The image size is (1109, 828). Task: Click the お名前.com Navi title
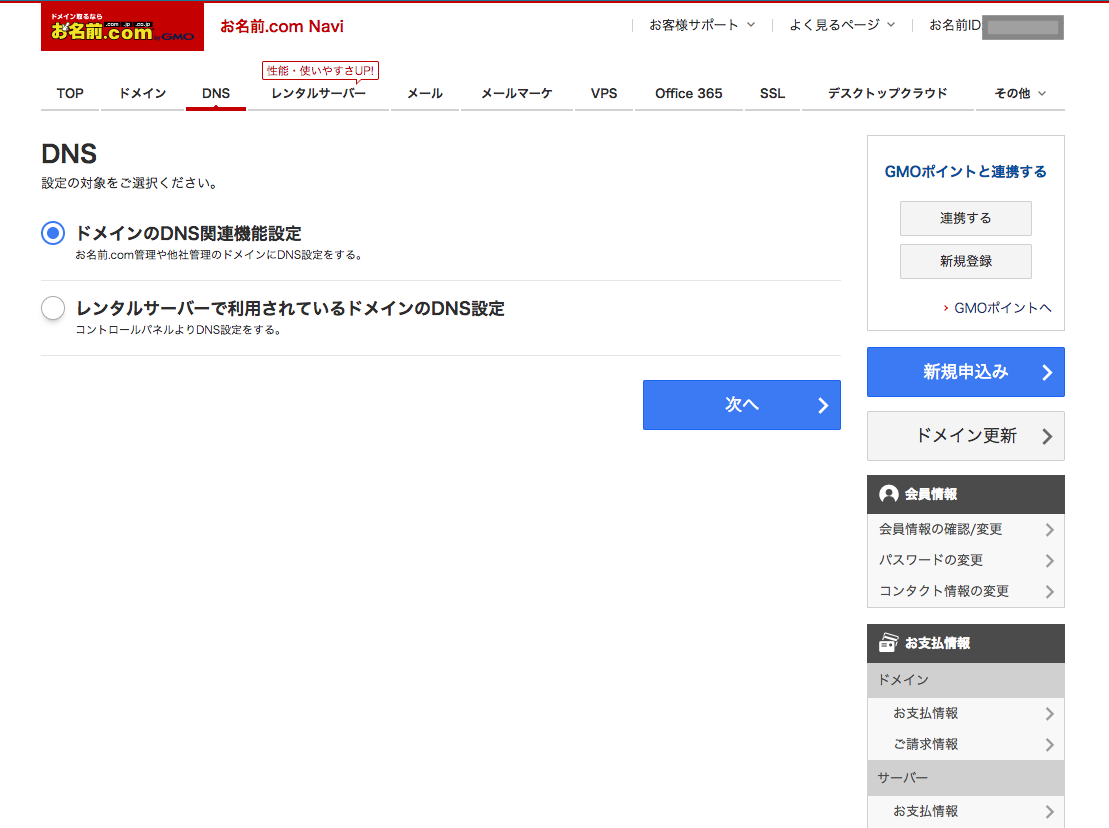(x=281, y=26)
